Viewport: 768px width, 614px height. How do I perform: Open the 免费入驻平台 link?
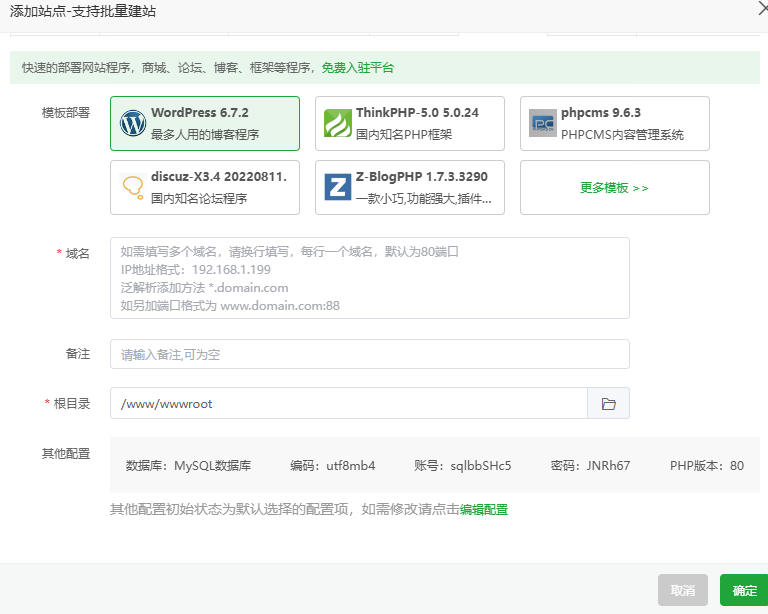coord(358,68)
